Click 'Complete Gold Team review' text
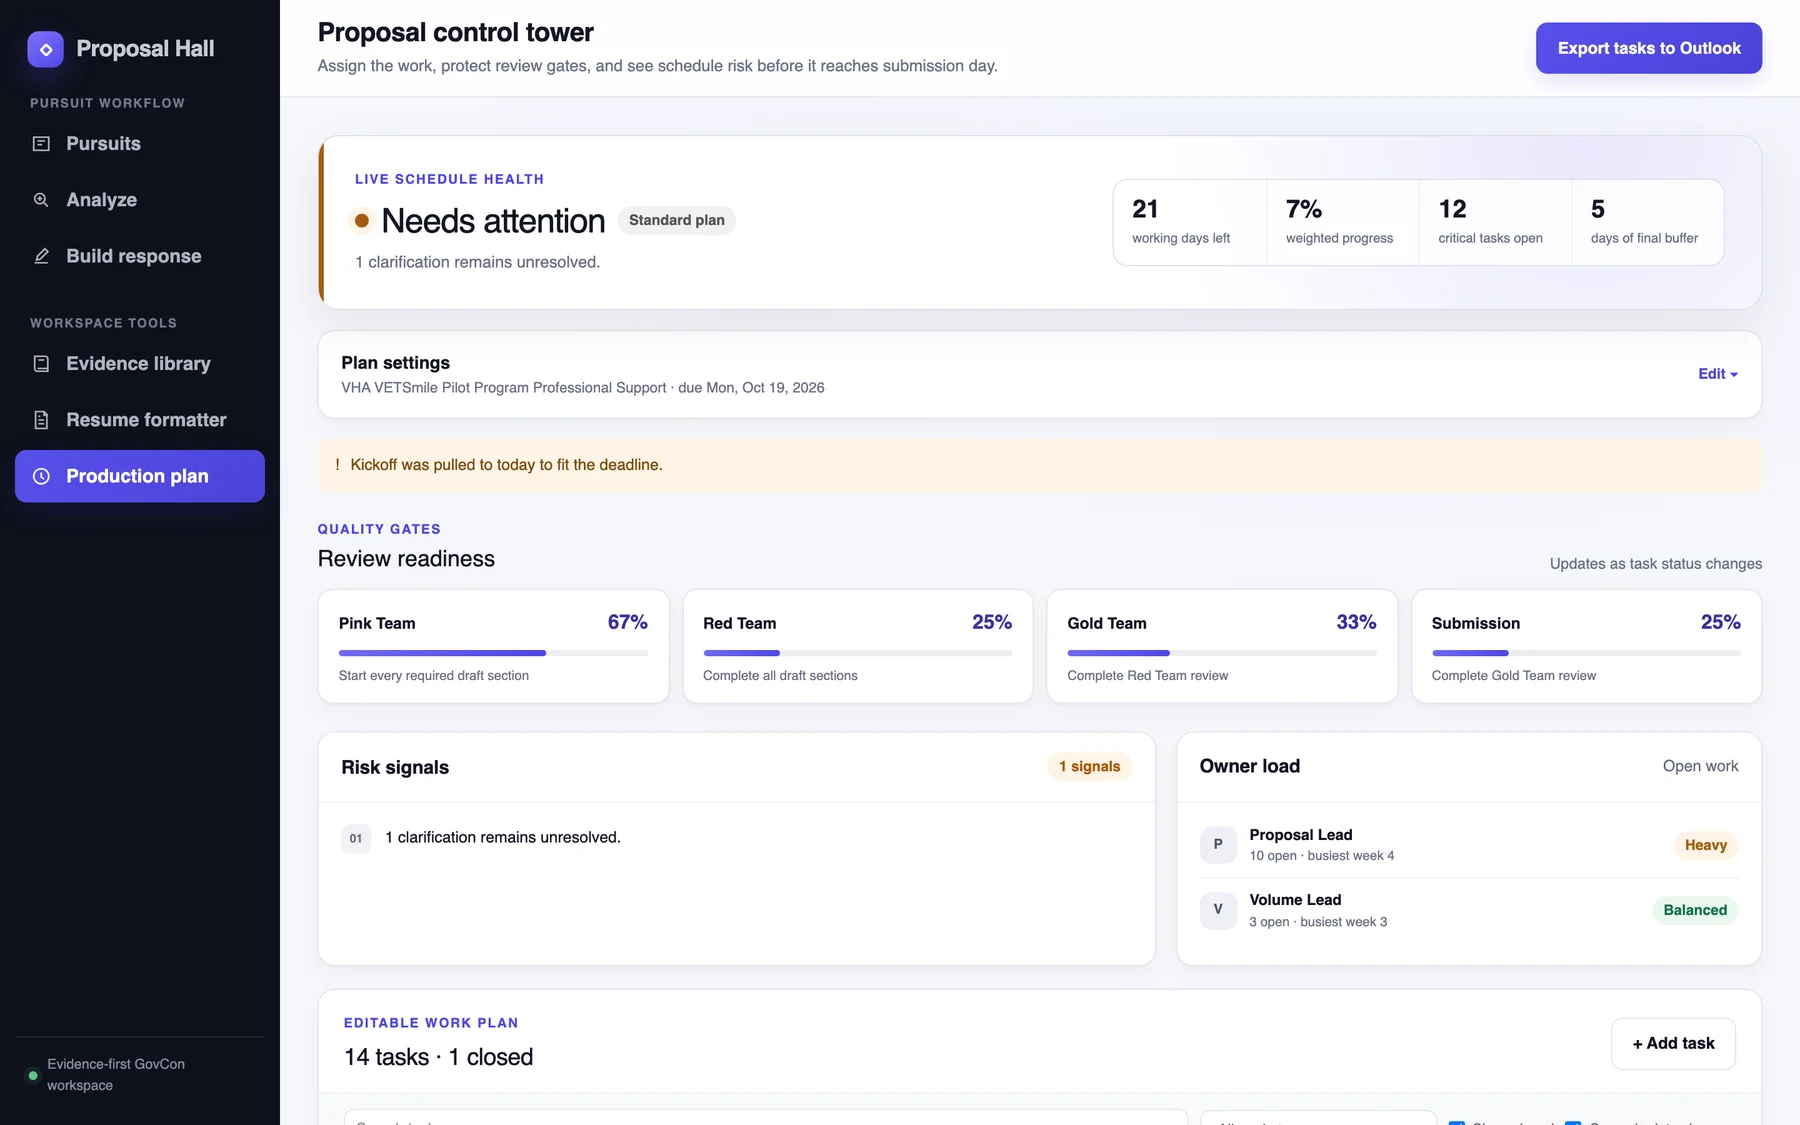Viewport: 1800px width, 1125px height. coord(1514,676)
